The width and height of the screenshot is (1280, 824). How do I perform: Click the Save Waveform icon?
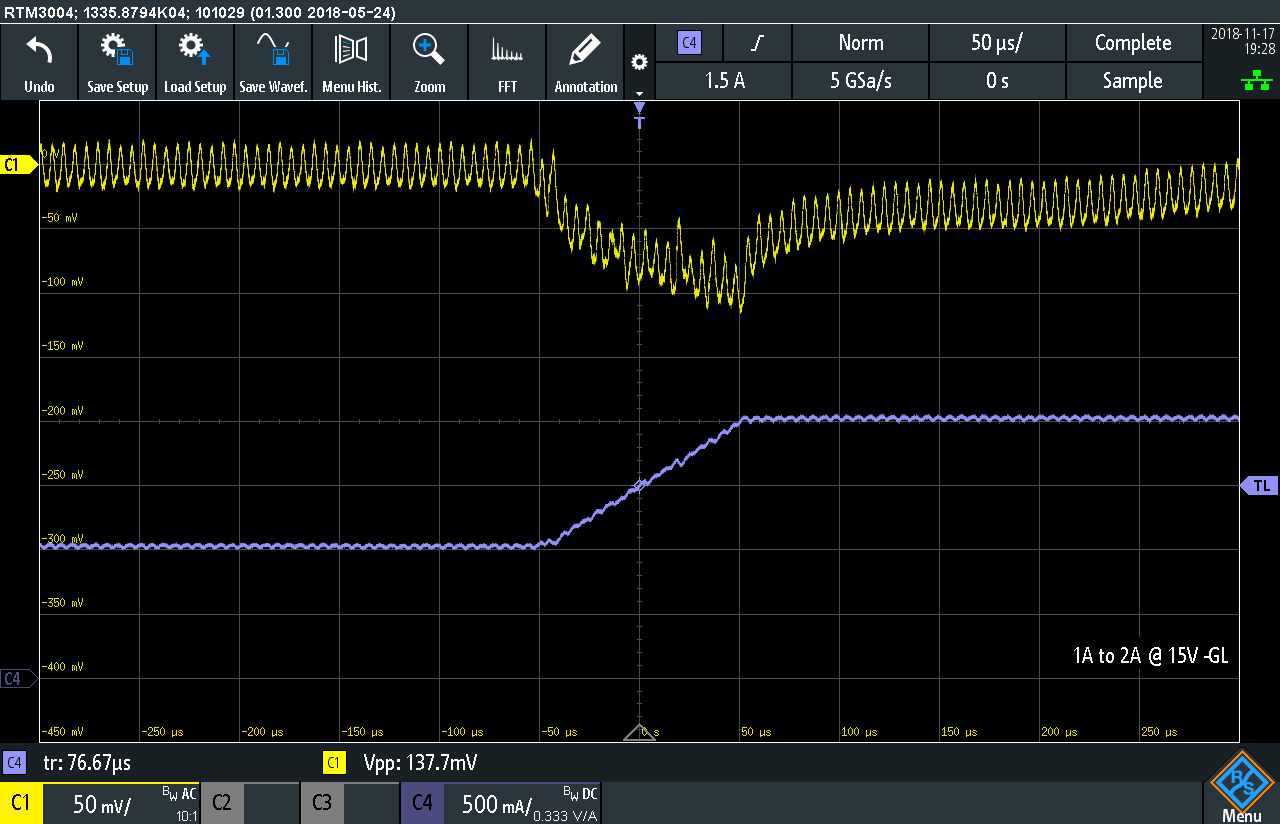point(273,50)
